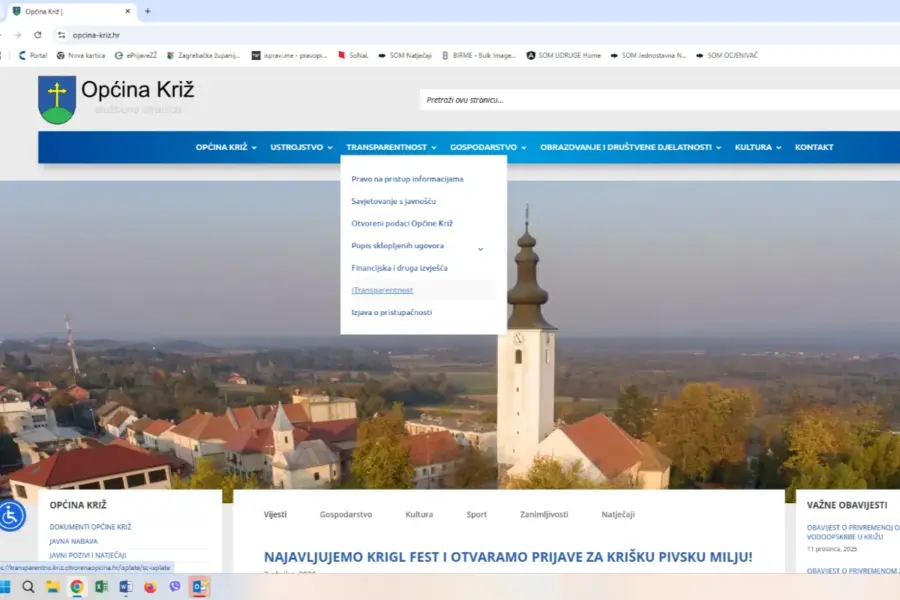Switch to the Zanimljivosti news tab
The image size is (900, 600).
click(x=544, y=514)
